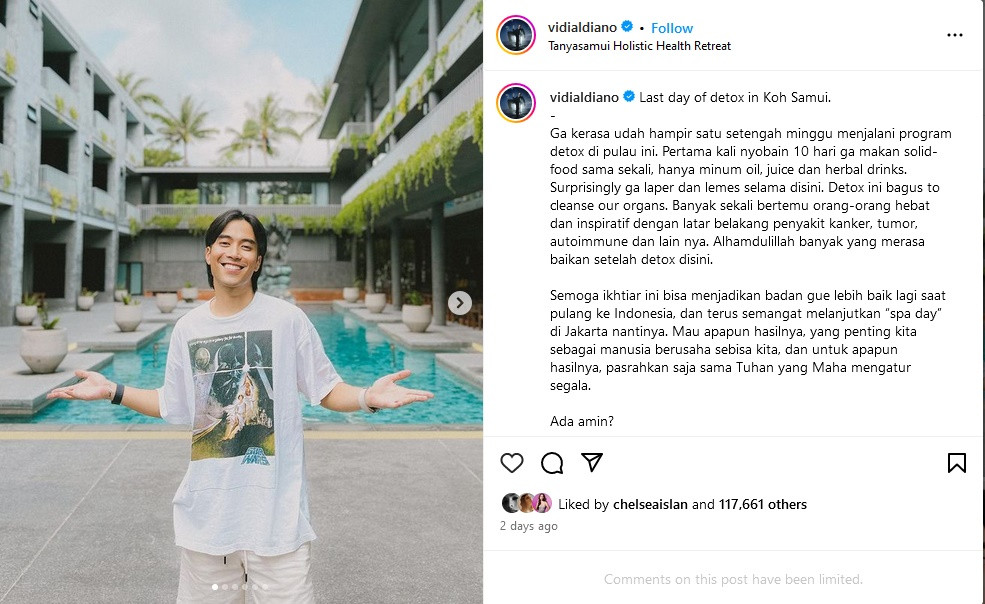The width and height of the screenshot is (985, 604).
Task: Click the 2 days ago timestamp
Action: point(528,526)
